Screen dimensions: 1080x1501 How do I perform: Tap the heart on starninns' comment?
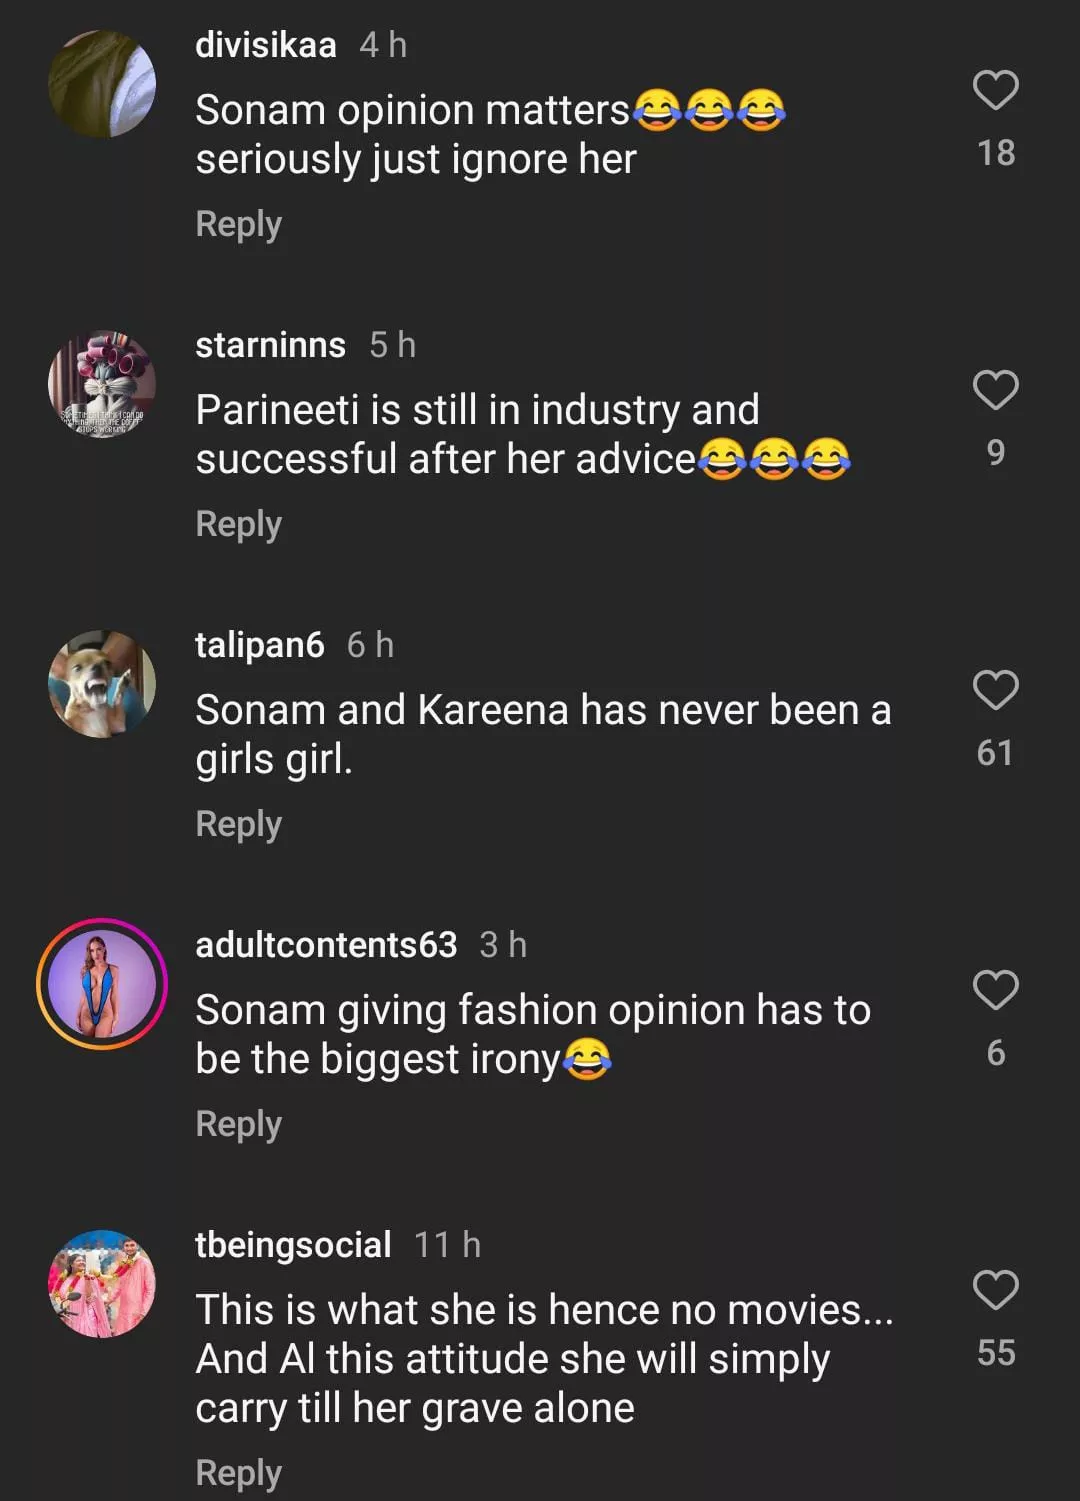(995, 390)
